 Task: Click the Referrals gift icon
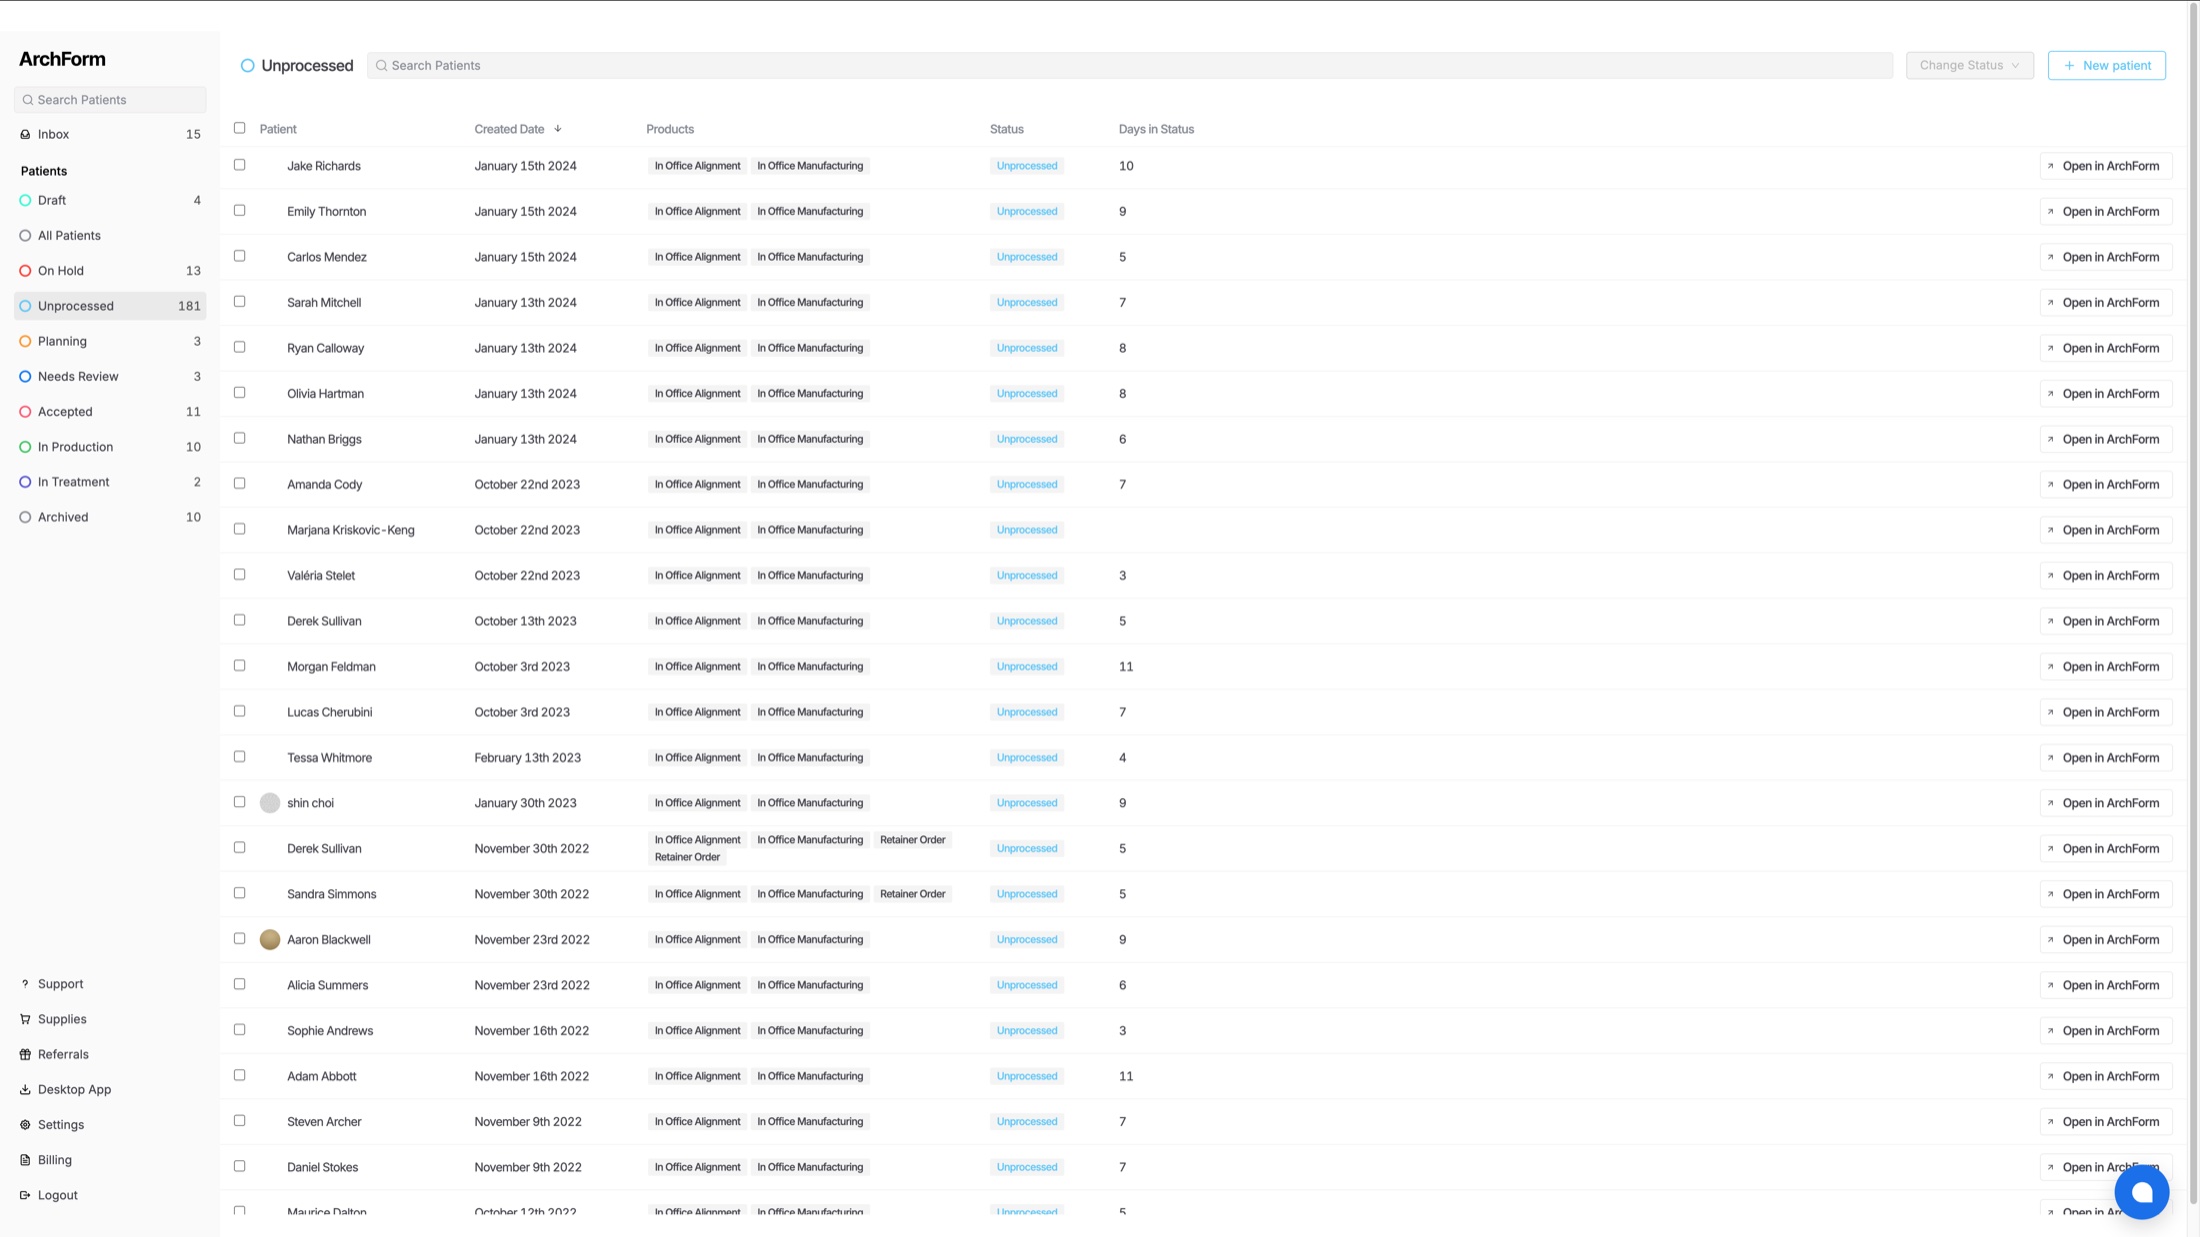tap(25, 1054)
